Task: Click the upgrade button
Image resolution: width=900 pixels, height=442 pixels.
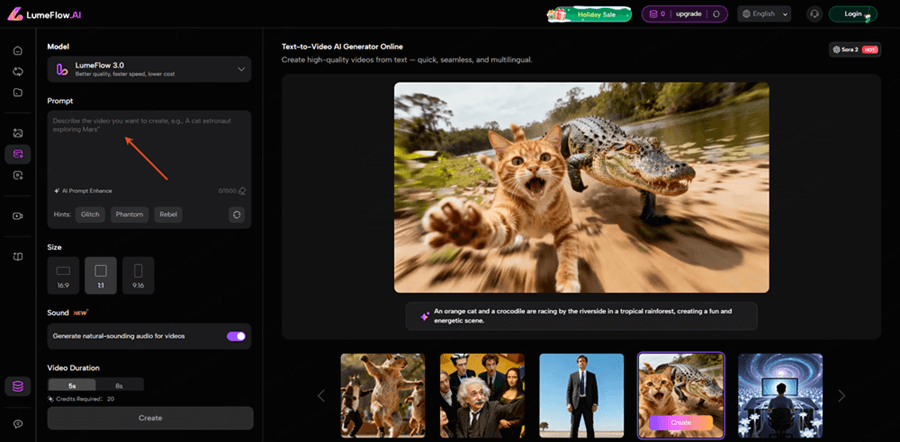Action: tap(688, 14)
